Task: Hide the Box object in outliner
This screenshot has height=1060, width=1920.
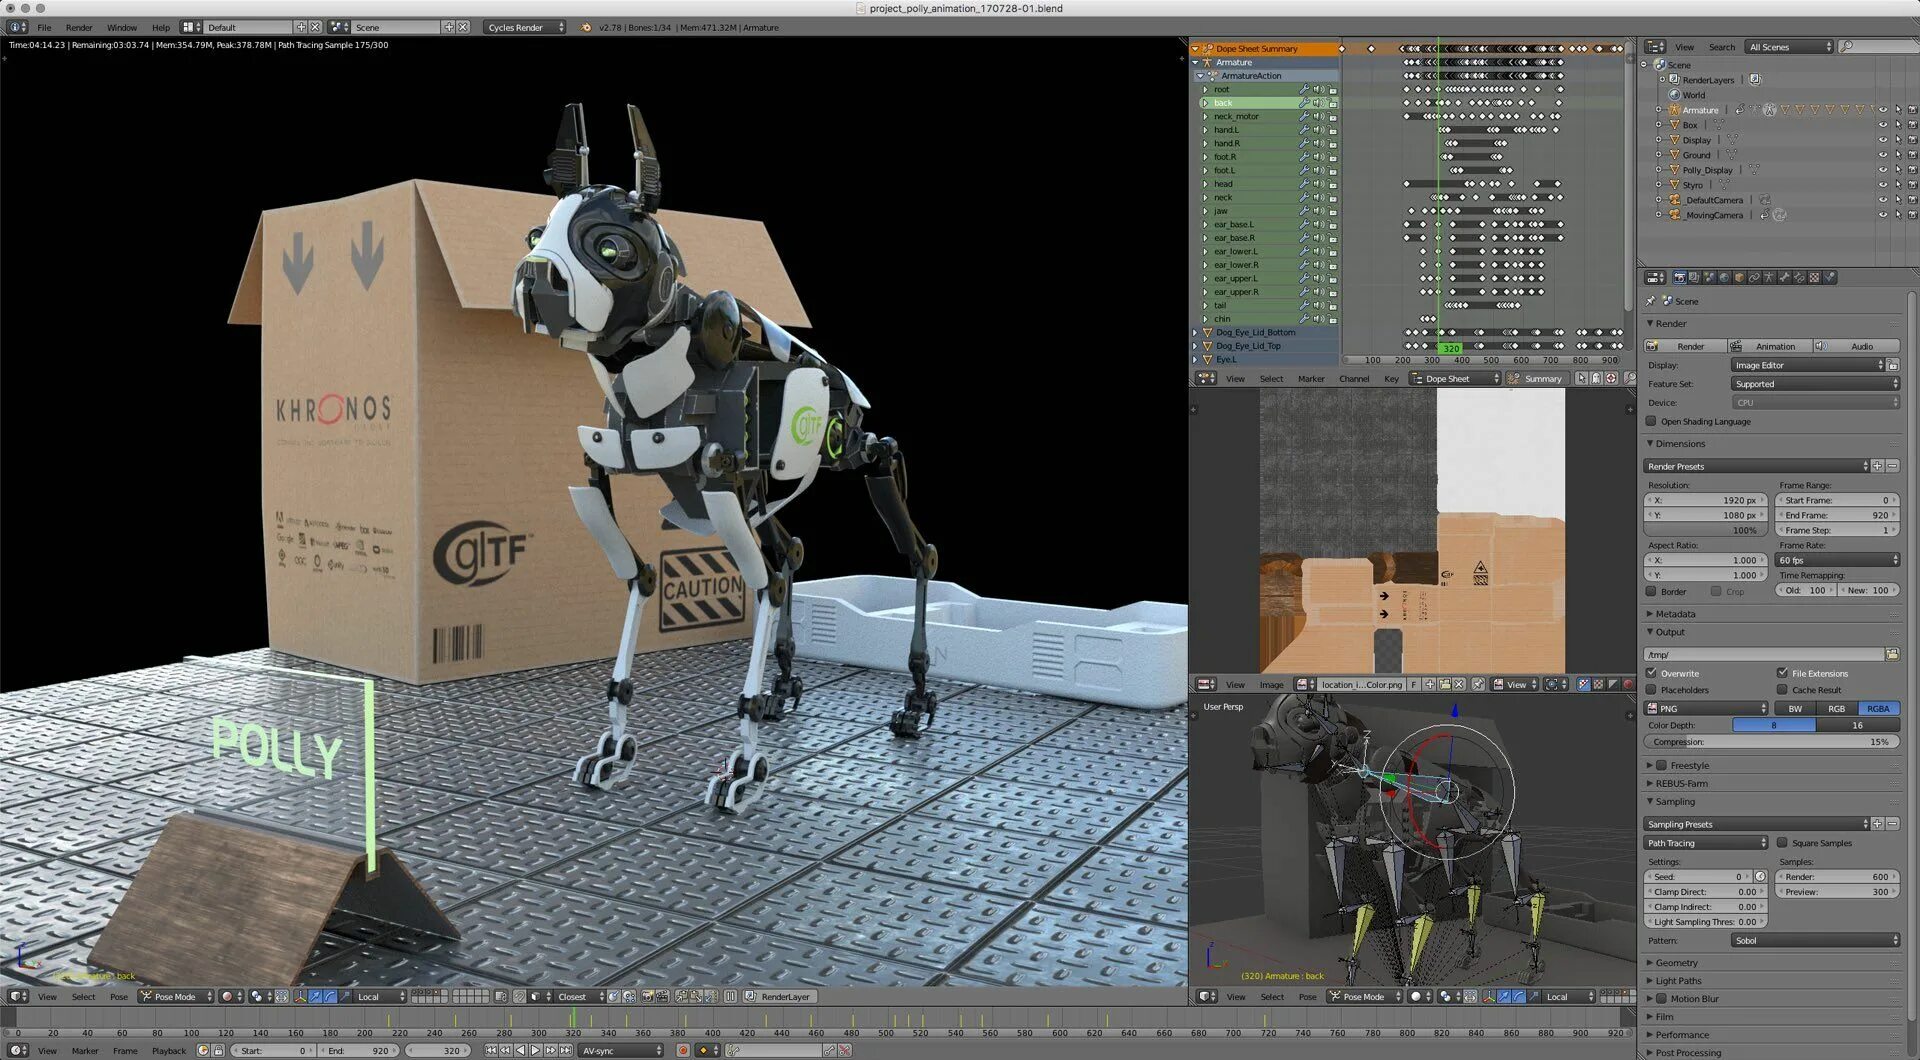Action: (1882, 125)
